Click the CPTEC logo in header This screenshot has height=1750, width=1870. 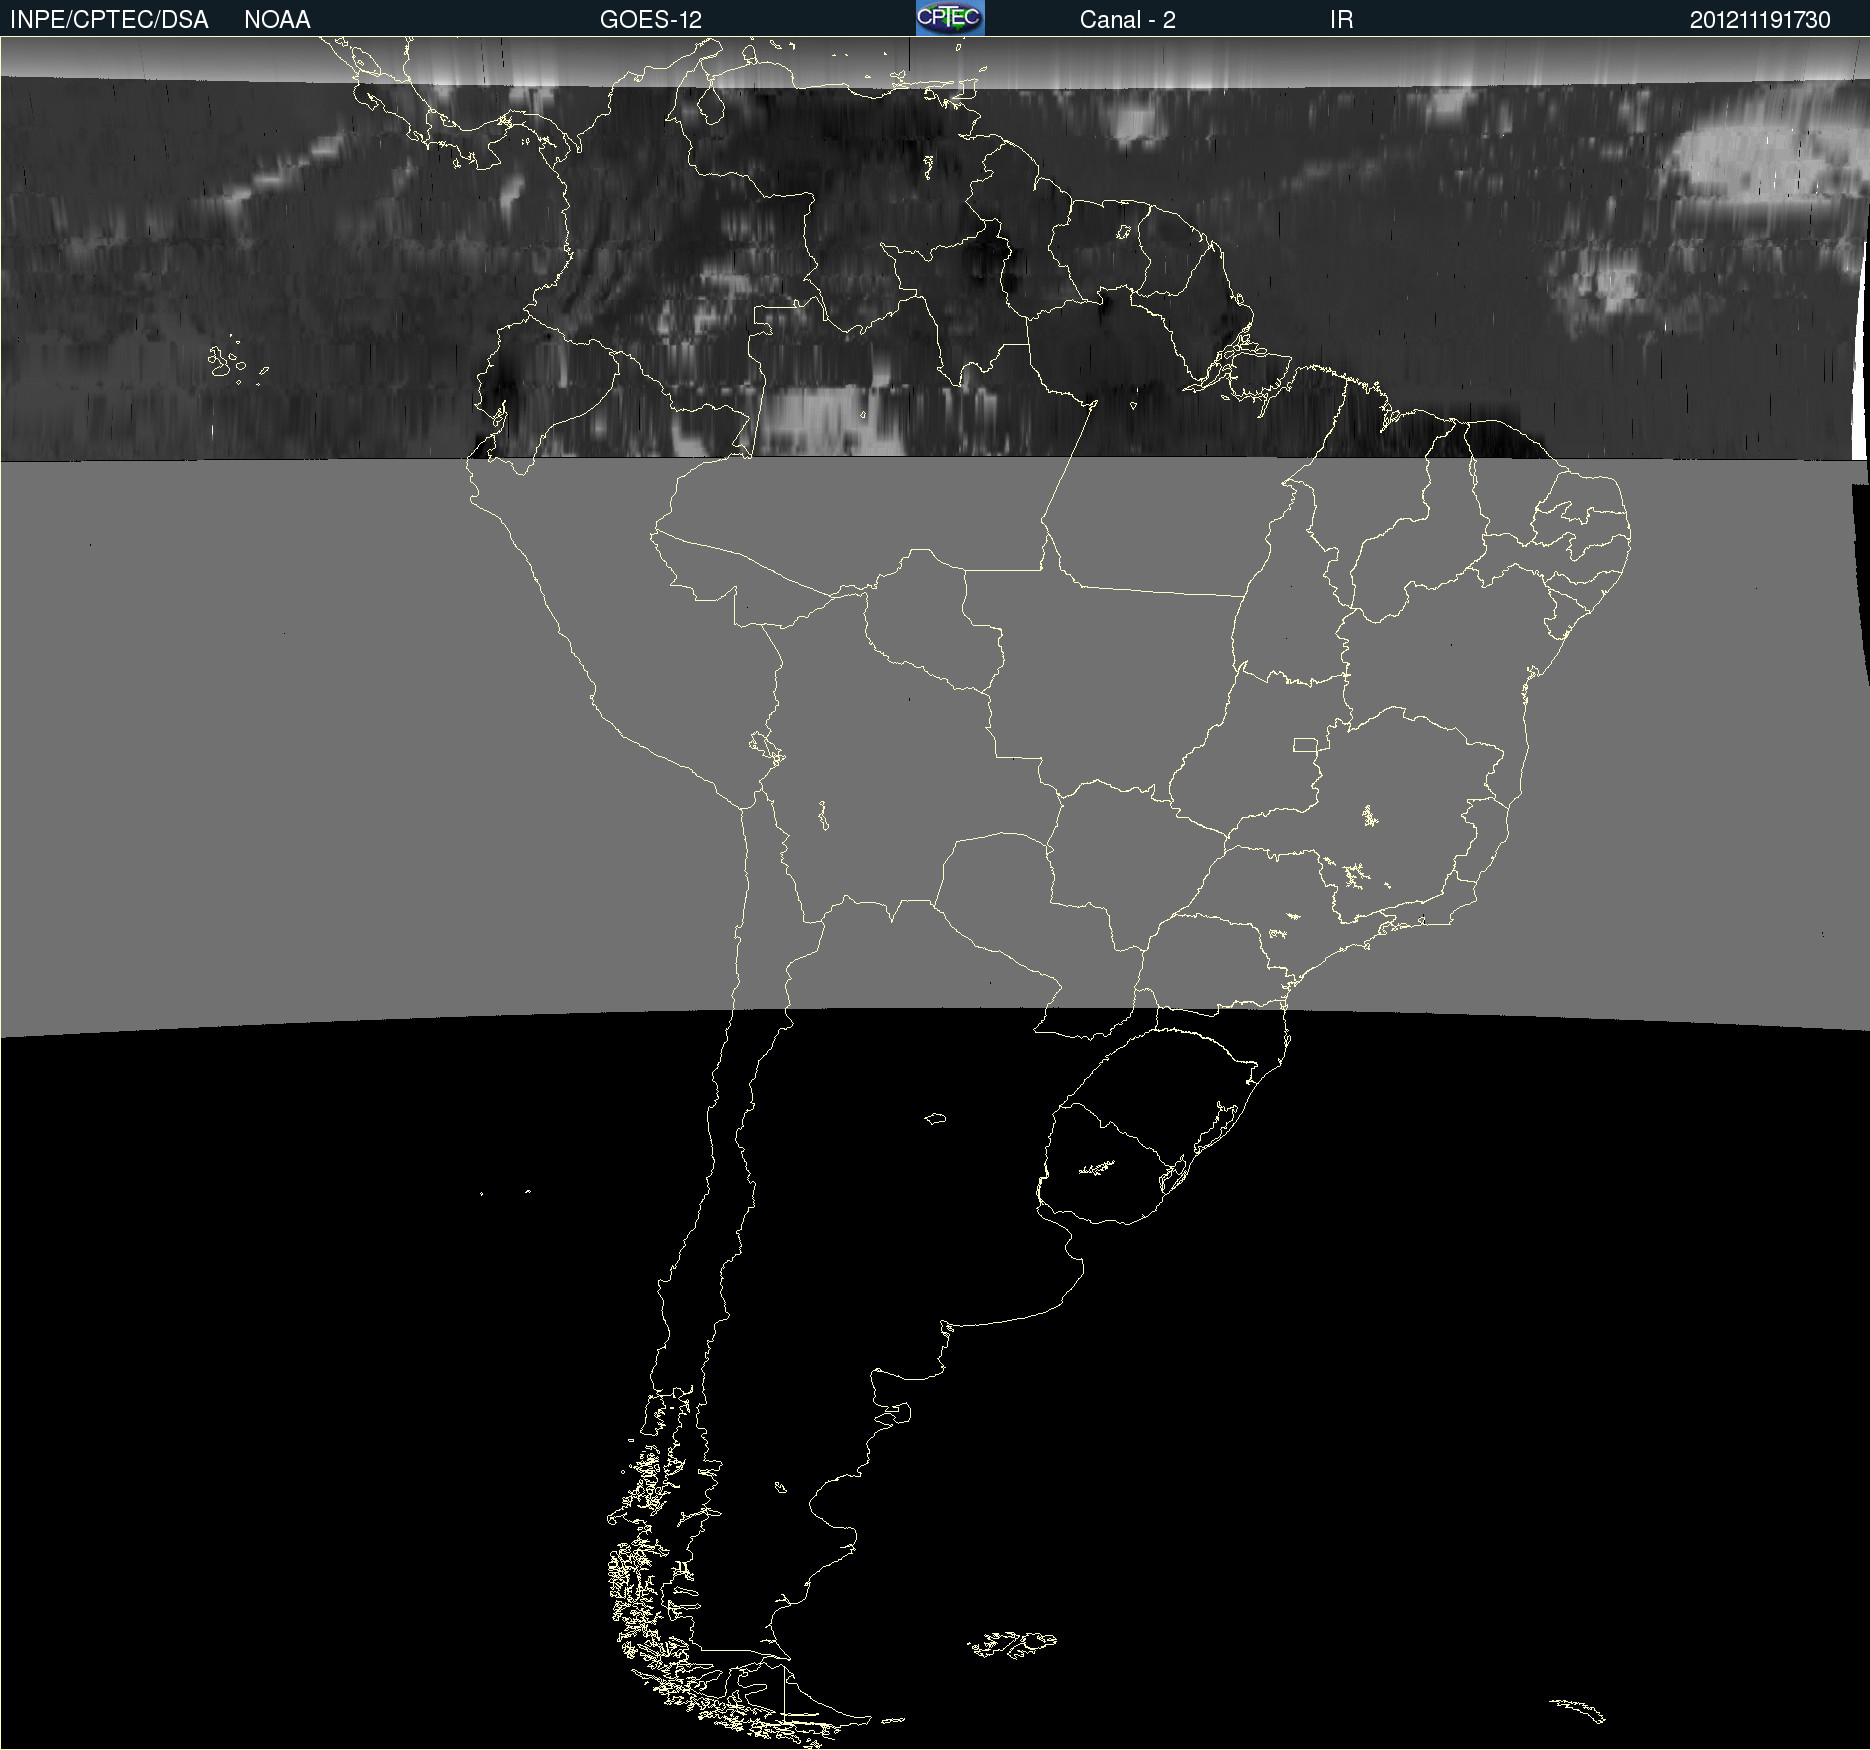950,18
